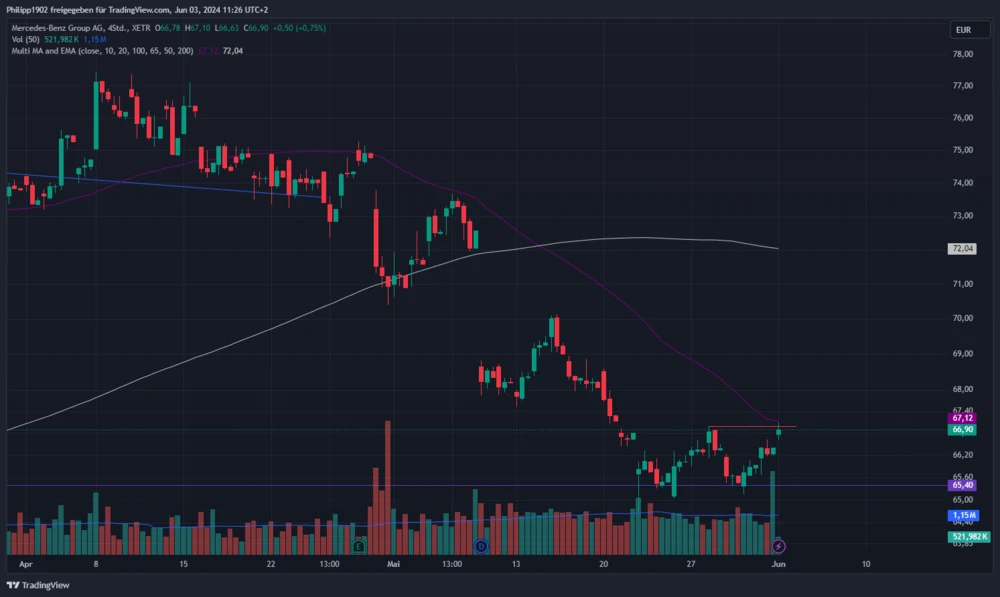Click the purple lightning bolt event marker
This screenshot has height=597, width=1000.
(x=779, y=546)
